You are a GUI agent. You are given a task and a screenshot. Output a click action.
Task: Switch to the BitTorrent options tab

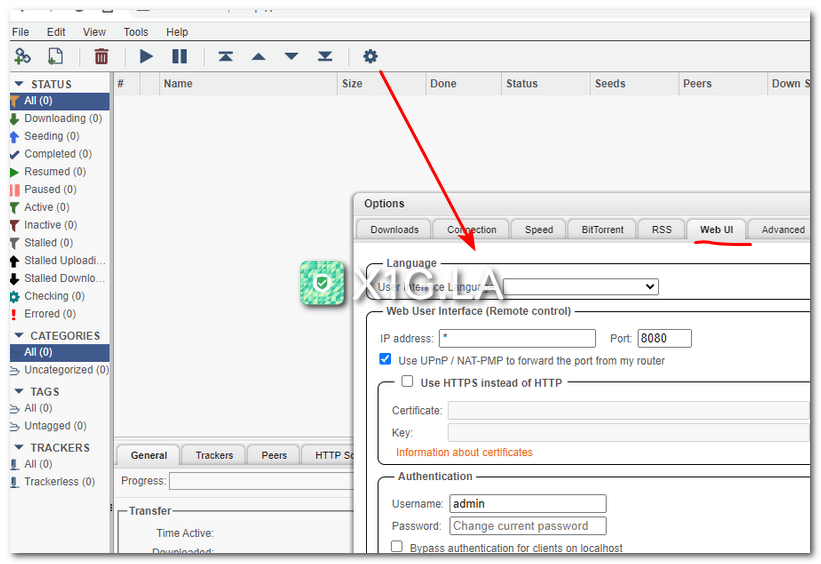point(602,230)
